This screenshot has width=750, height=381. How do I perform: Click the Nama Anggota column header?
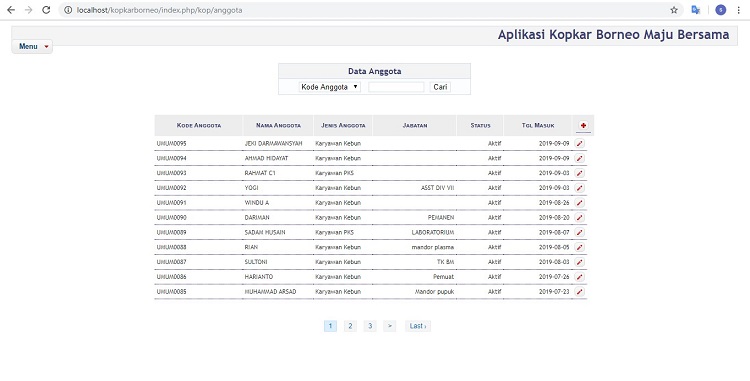tap(278, 125)
